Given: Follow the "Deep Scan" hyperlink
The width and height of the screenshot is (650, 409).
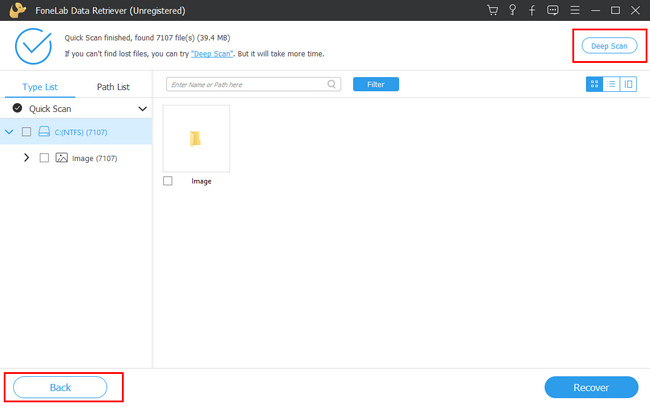Looking at the screenshot, I should coord(212,54).
